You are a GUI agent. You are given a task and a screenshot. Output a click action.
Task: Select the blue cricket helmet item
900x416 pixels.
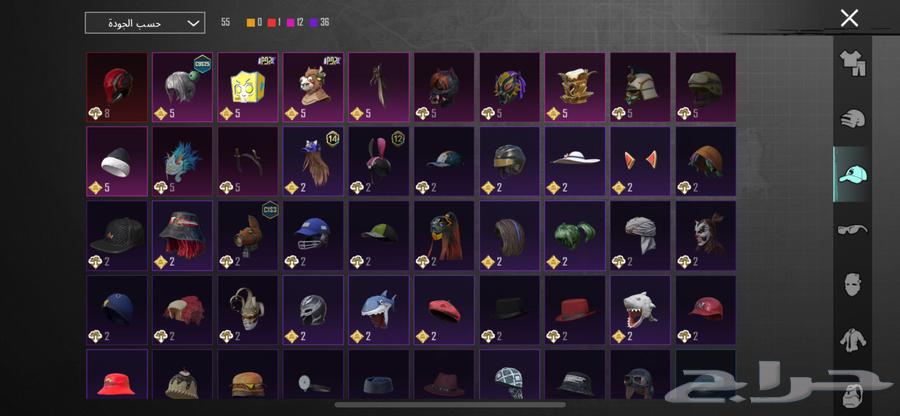tap(313, 236)
